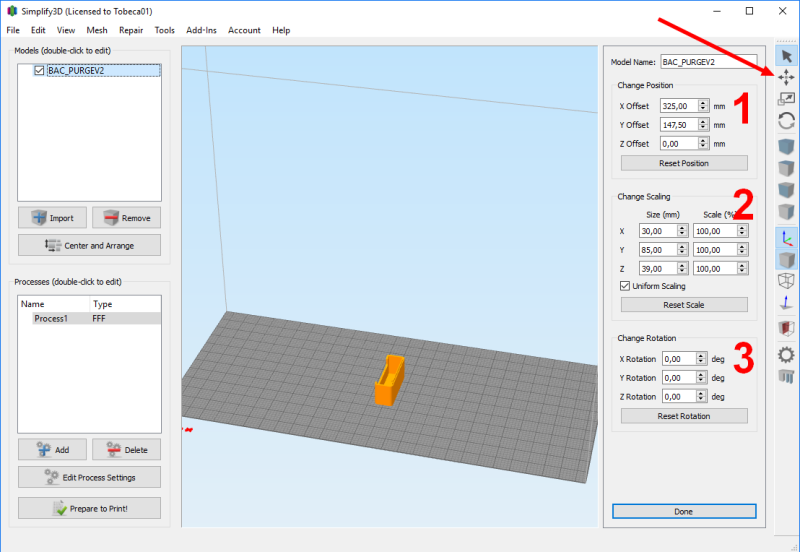Image resolution: width=800 pixels, height=552 pixels.
Task: Choose the Rotate Models tool
Action: coord(787,121)
